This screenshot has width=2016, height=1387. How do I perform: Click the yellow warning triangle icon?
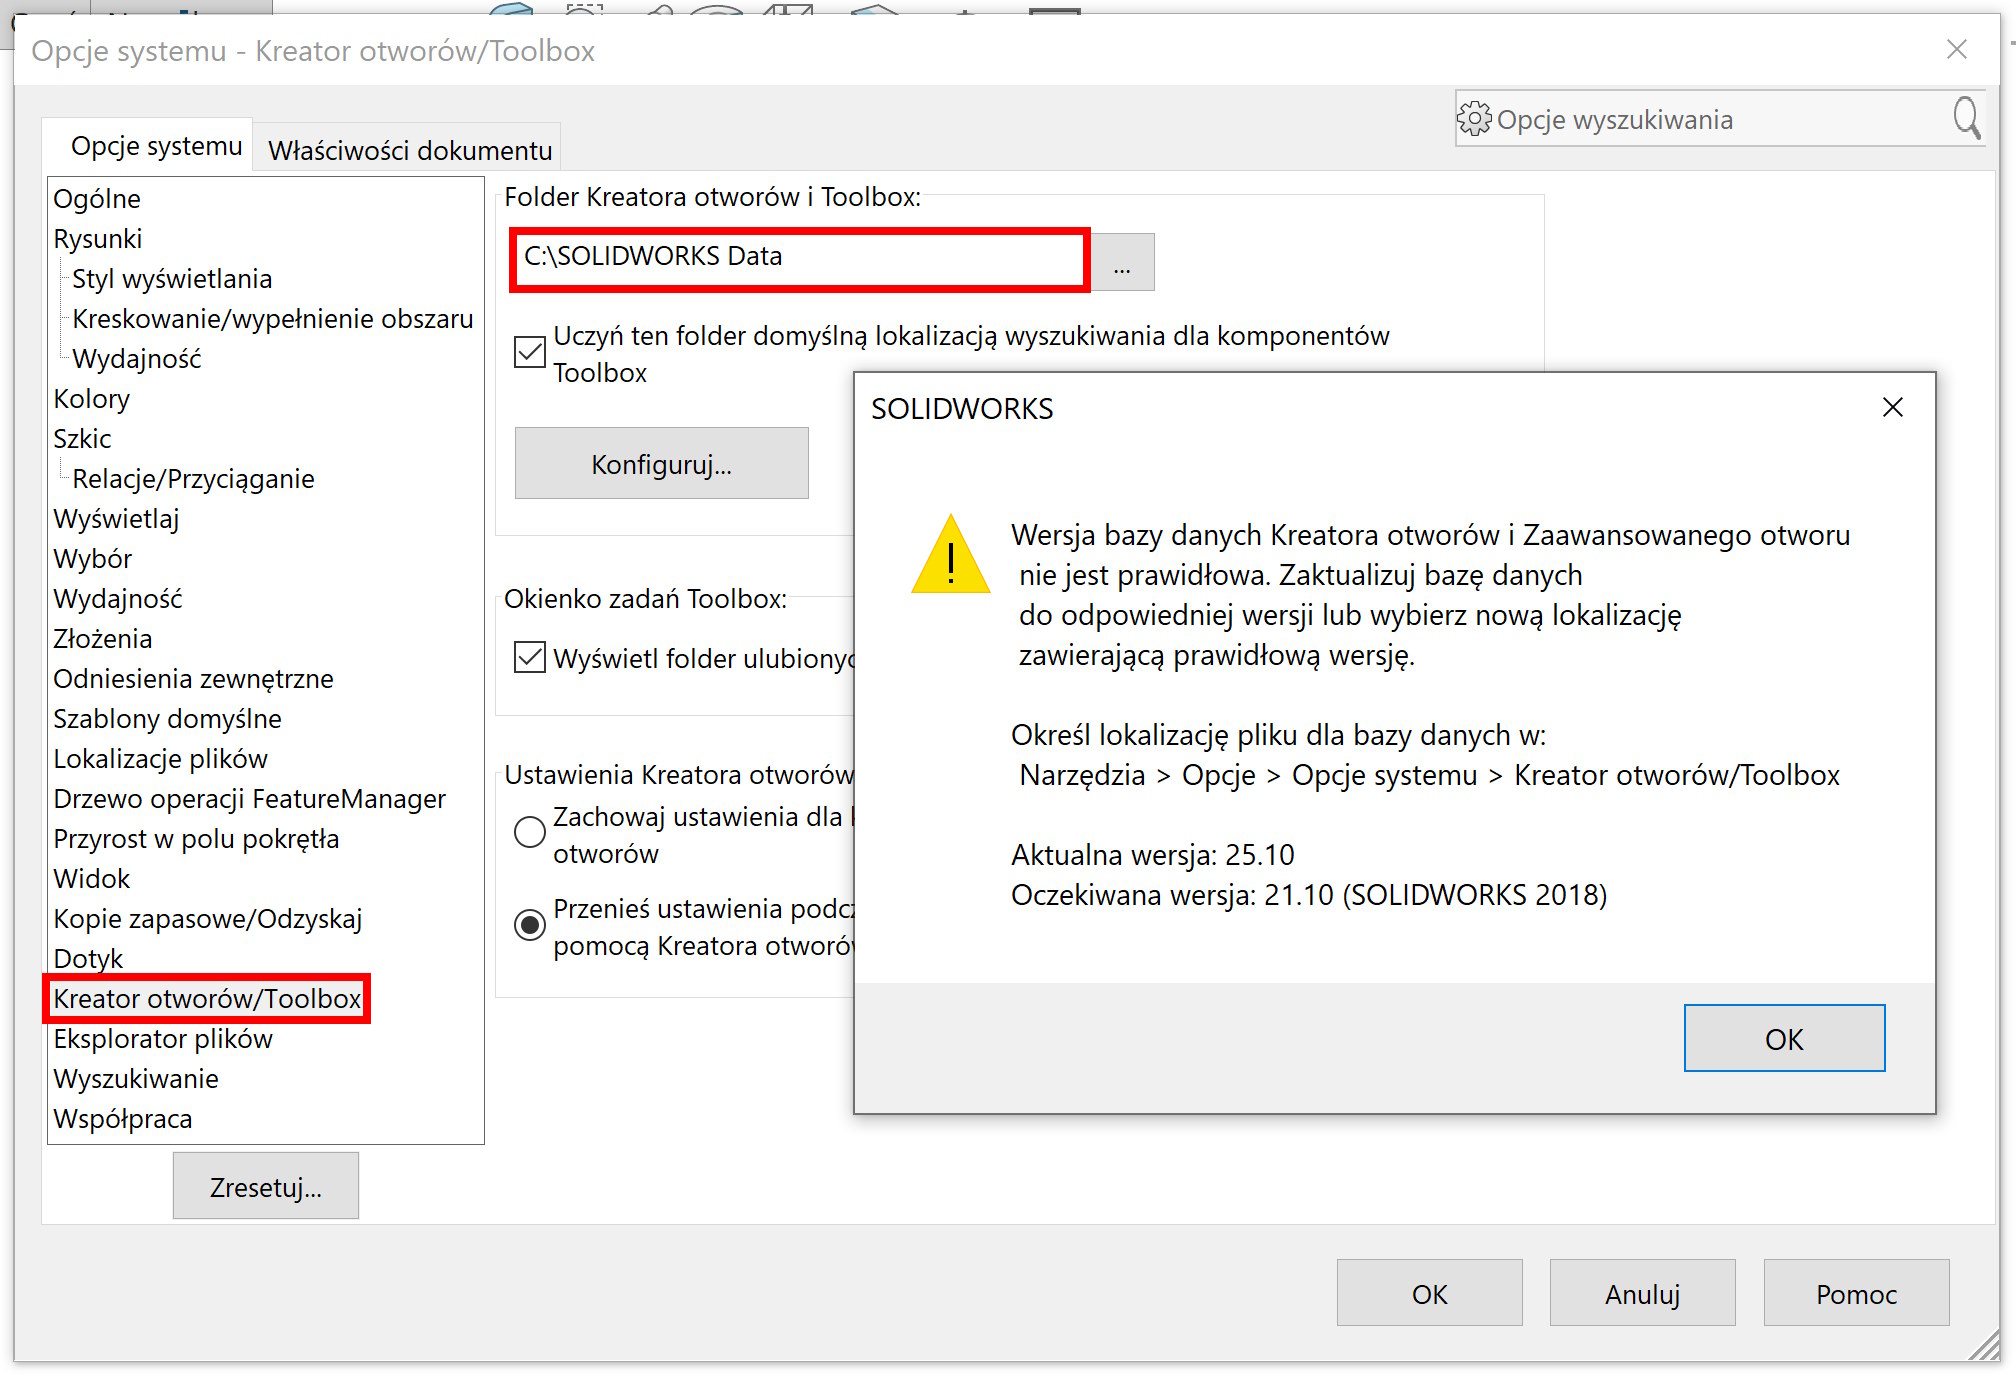pos(950,555)
